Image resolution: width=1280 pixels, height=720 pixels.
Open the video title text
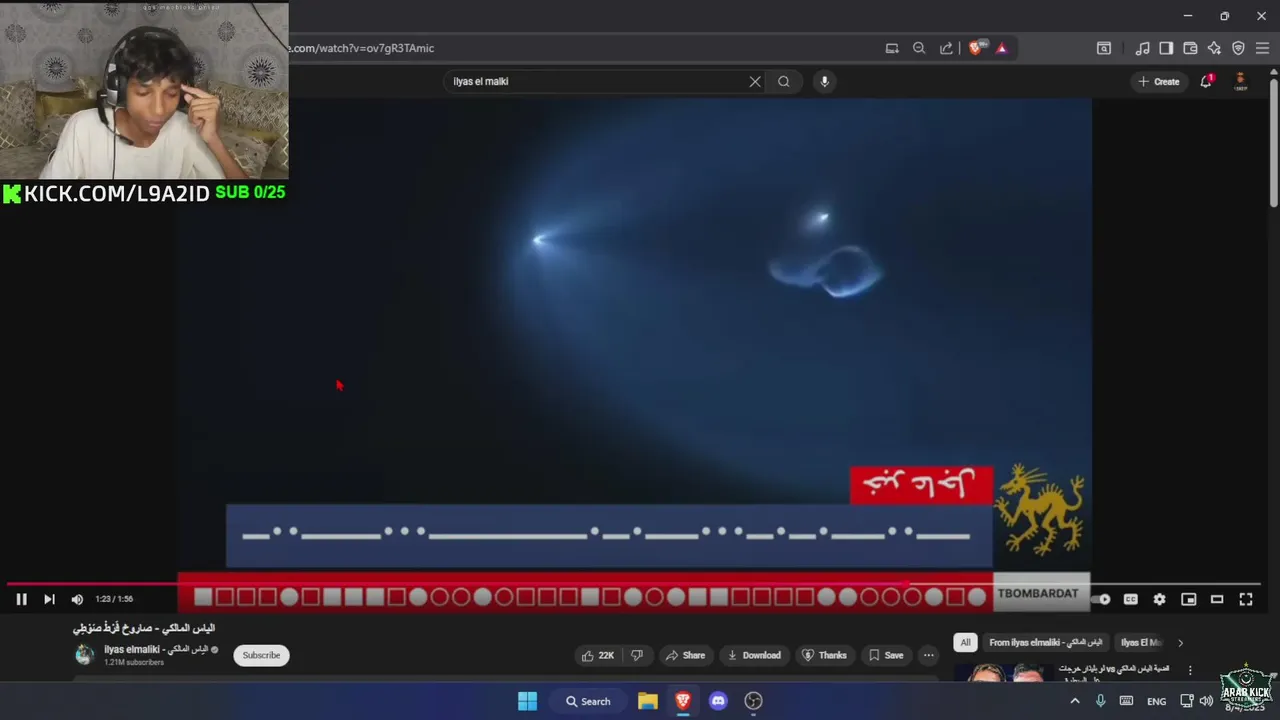tap(144, 628)
